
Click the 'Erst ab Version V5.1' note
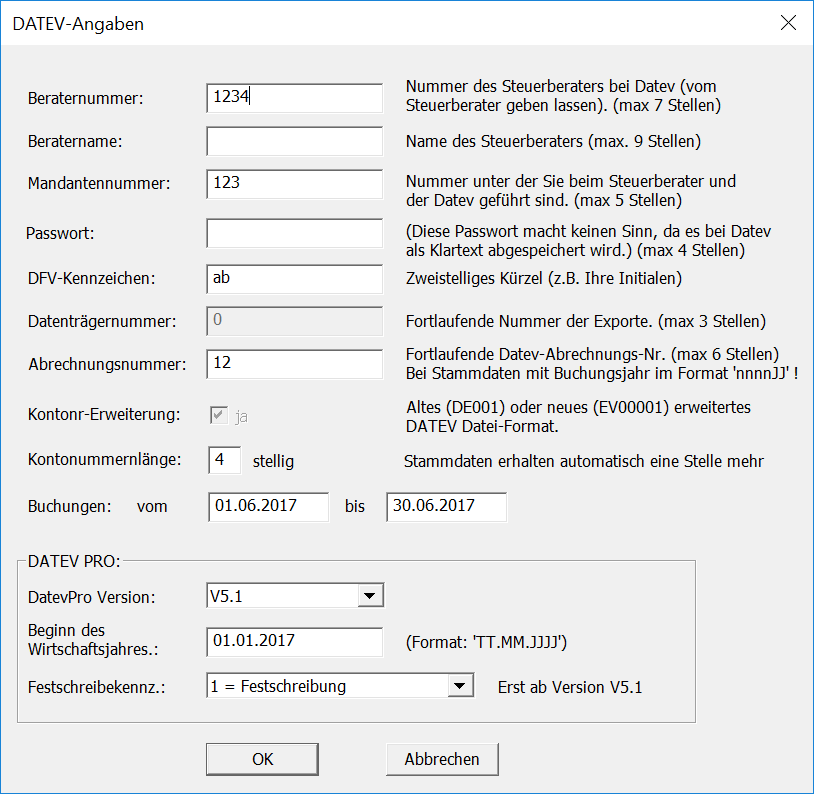(x=570, y=687)
